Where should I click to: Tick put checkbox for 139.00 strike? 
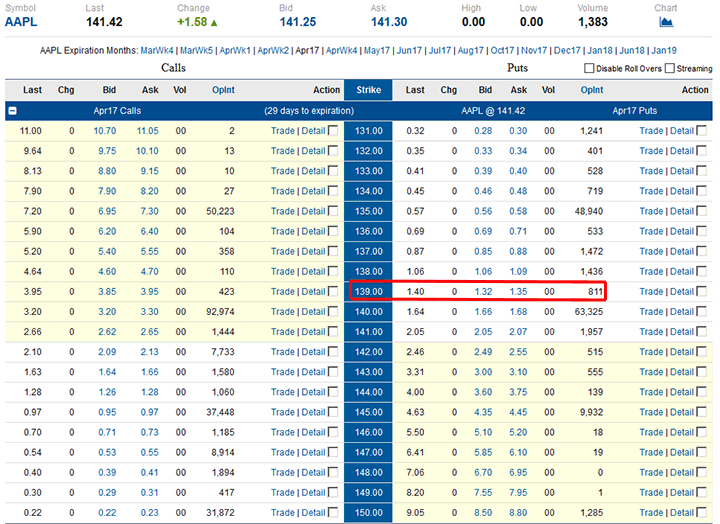click(x=702, y=291)
